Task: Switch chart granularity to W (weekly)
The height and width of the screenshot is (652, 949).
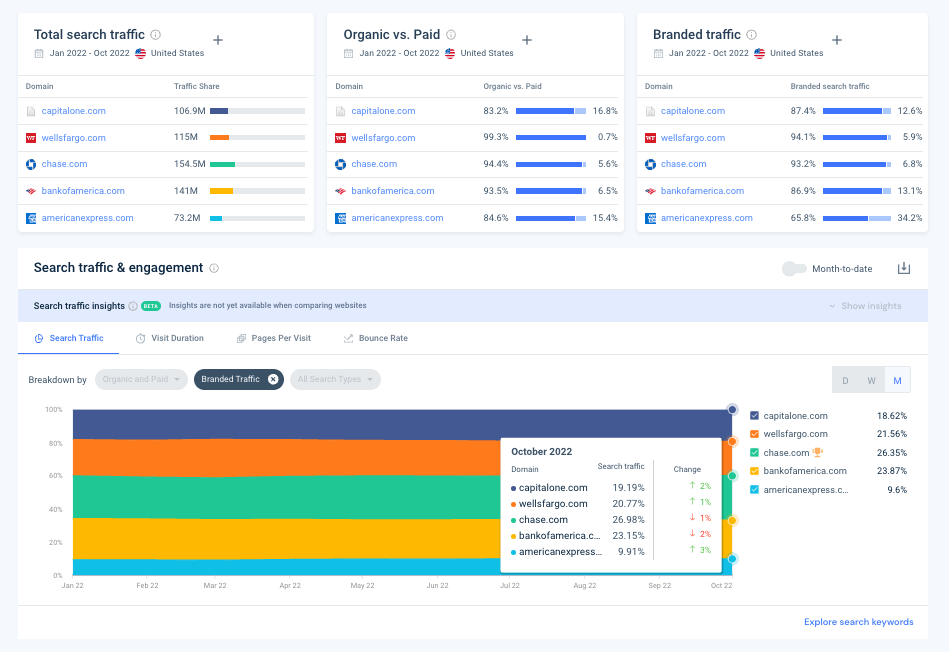Action: [872, 380]
